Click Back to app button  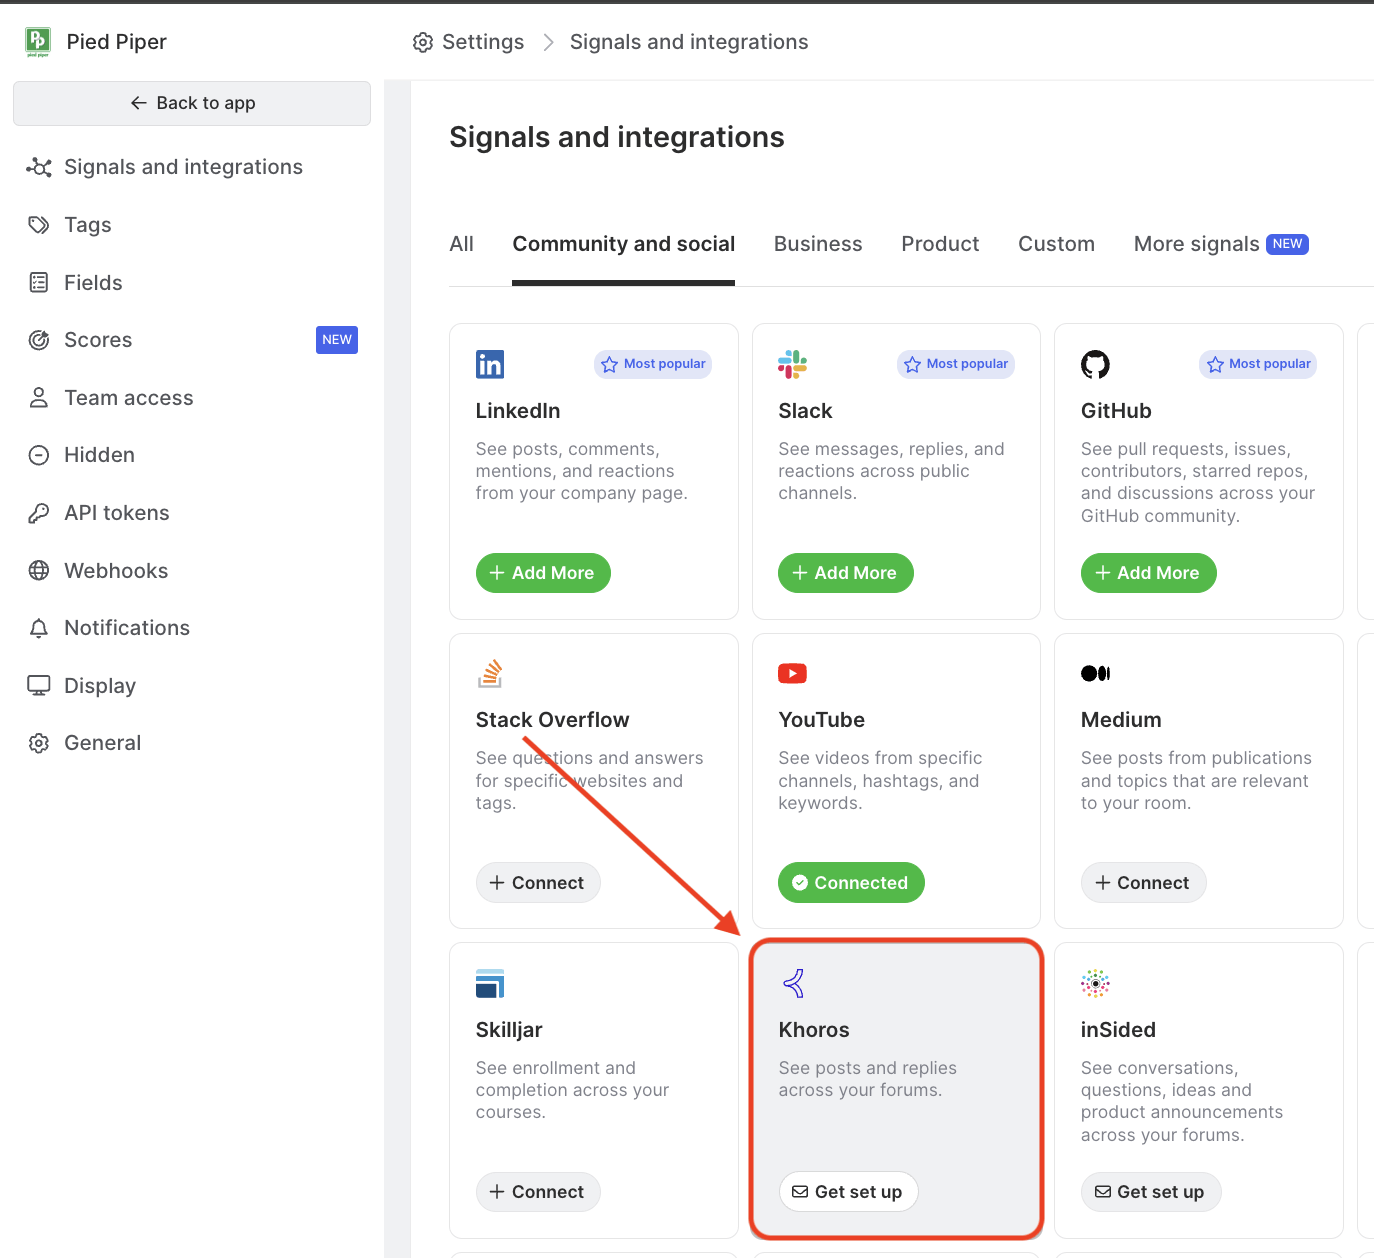(x=192, y=103)
